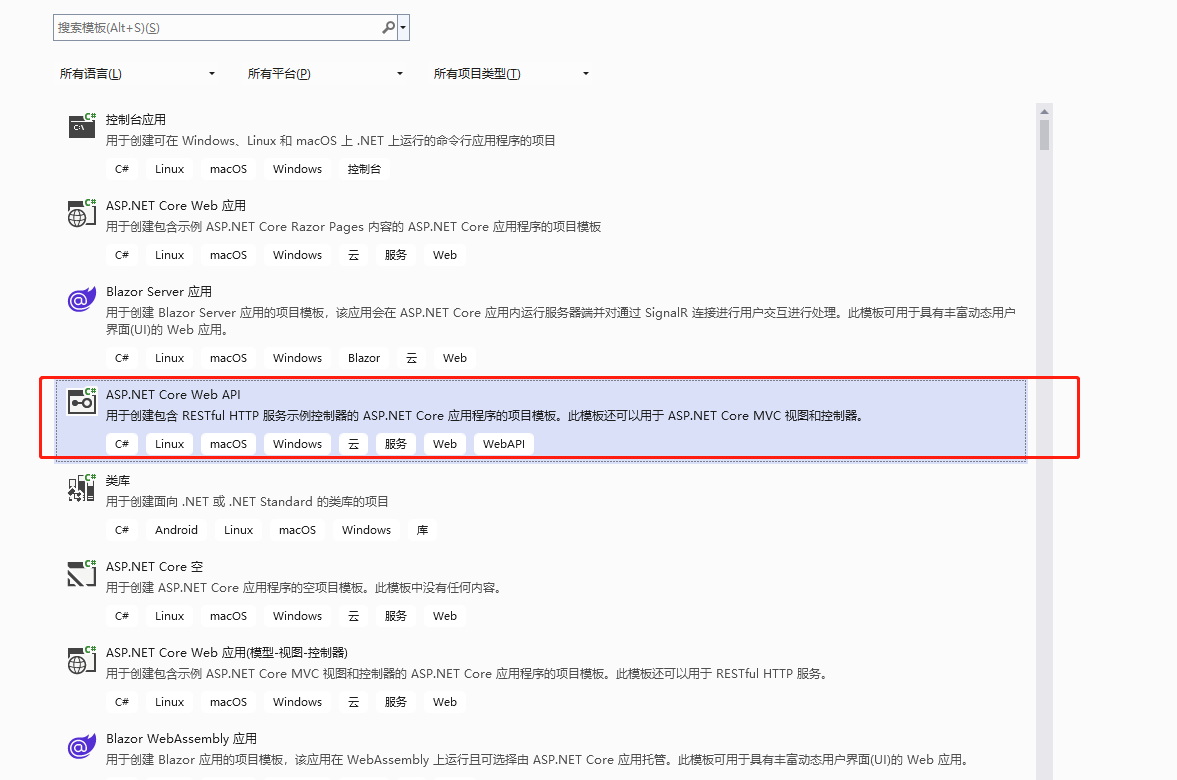The image size is (1177, 780).
Task: Click the Blazor tag under Blazor Server 应用
Action: (363, 357)
